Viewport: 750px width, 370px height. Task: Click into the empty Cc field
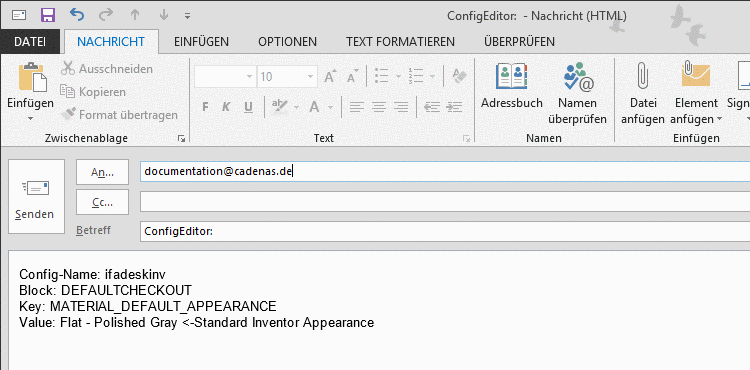point(445,201)
